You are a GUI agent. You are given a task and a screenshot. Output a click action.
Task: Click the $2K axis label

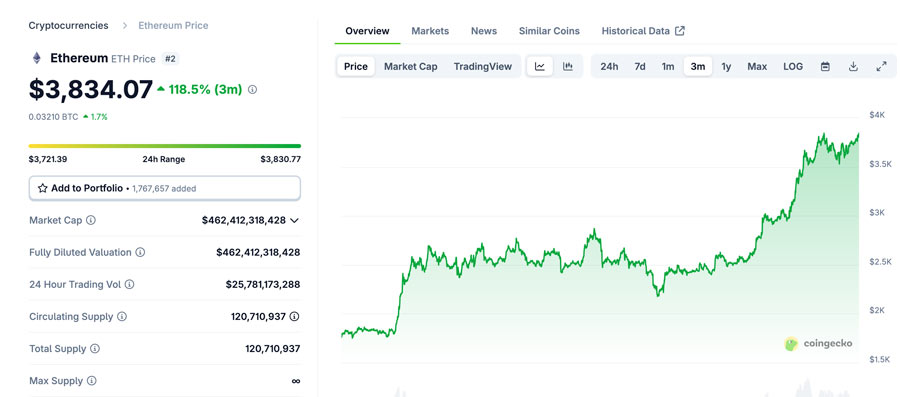[x=876, y=310]
